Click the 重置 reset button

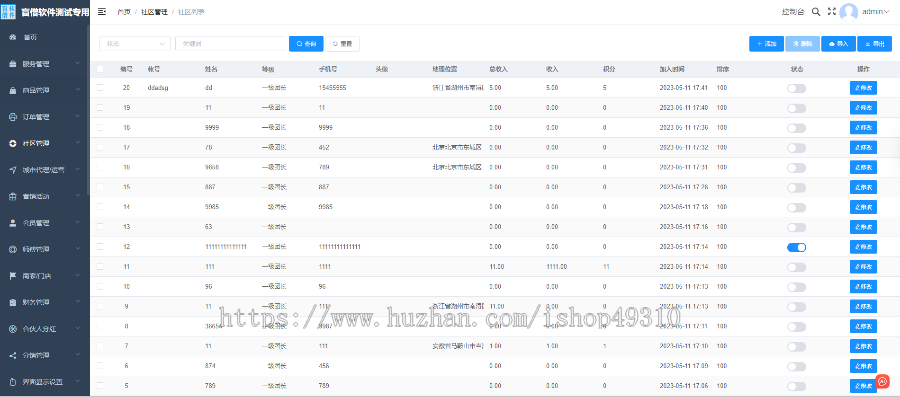(342, 44)
